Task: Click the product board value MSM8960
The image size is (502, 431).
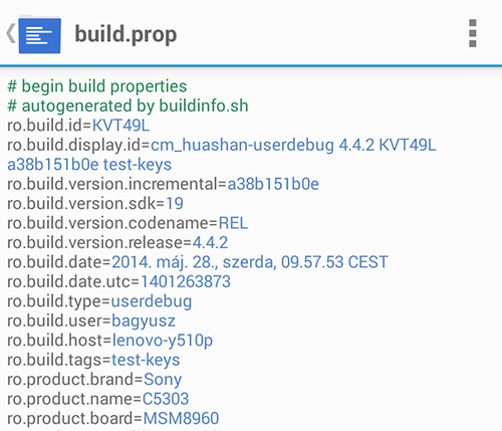Action: pos(181,418)
